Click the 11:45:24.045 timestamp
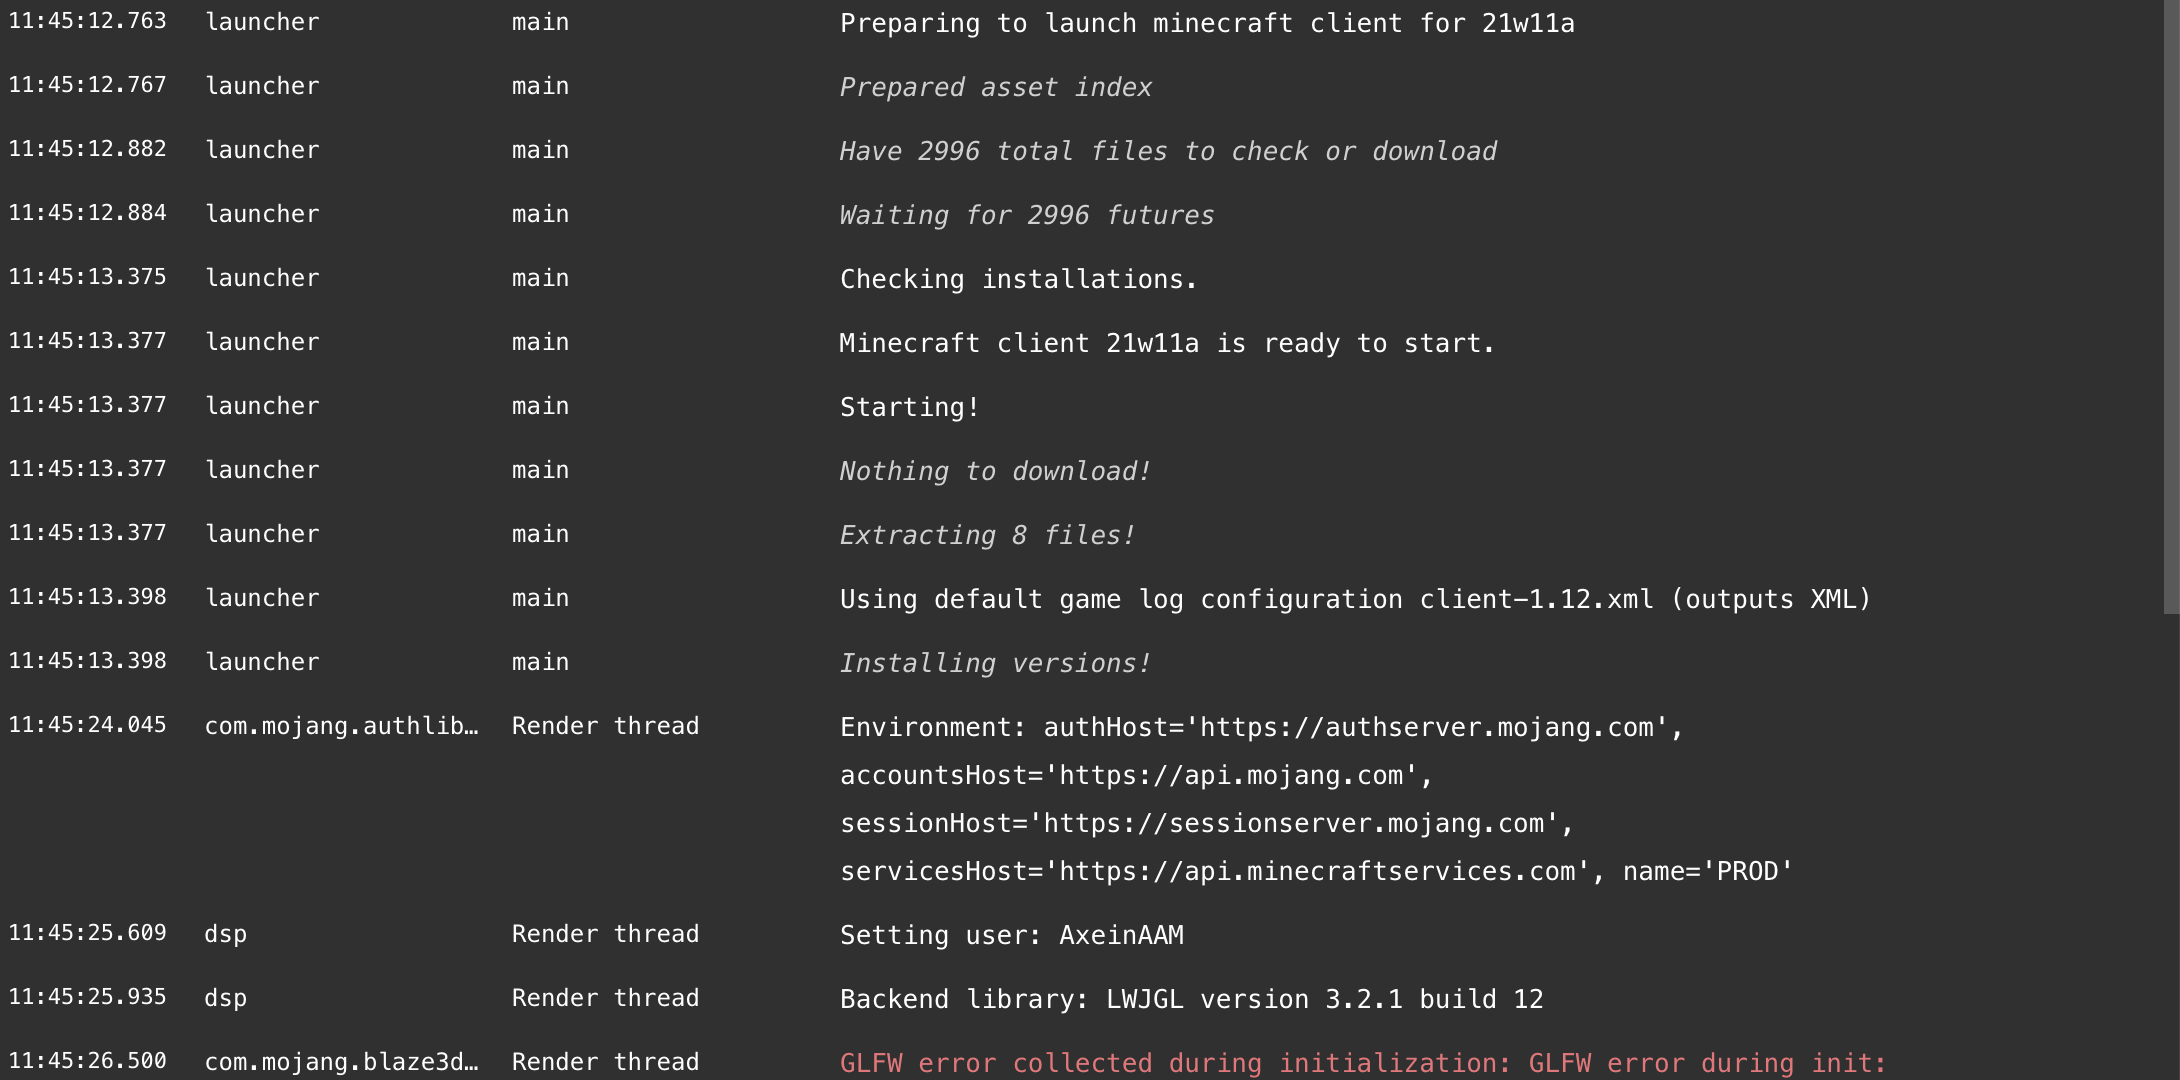Image resolution: width=2180 pixels, height=1080 pixels. (88, 725)
